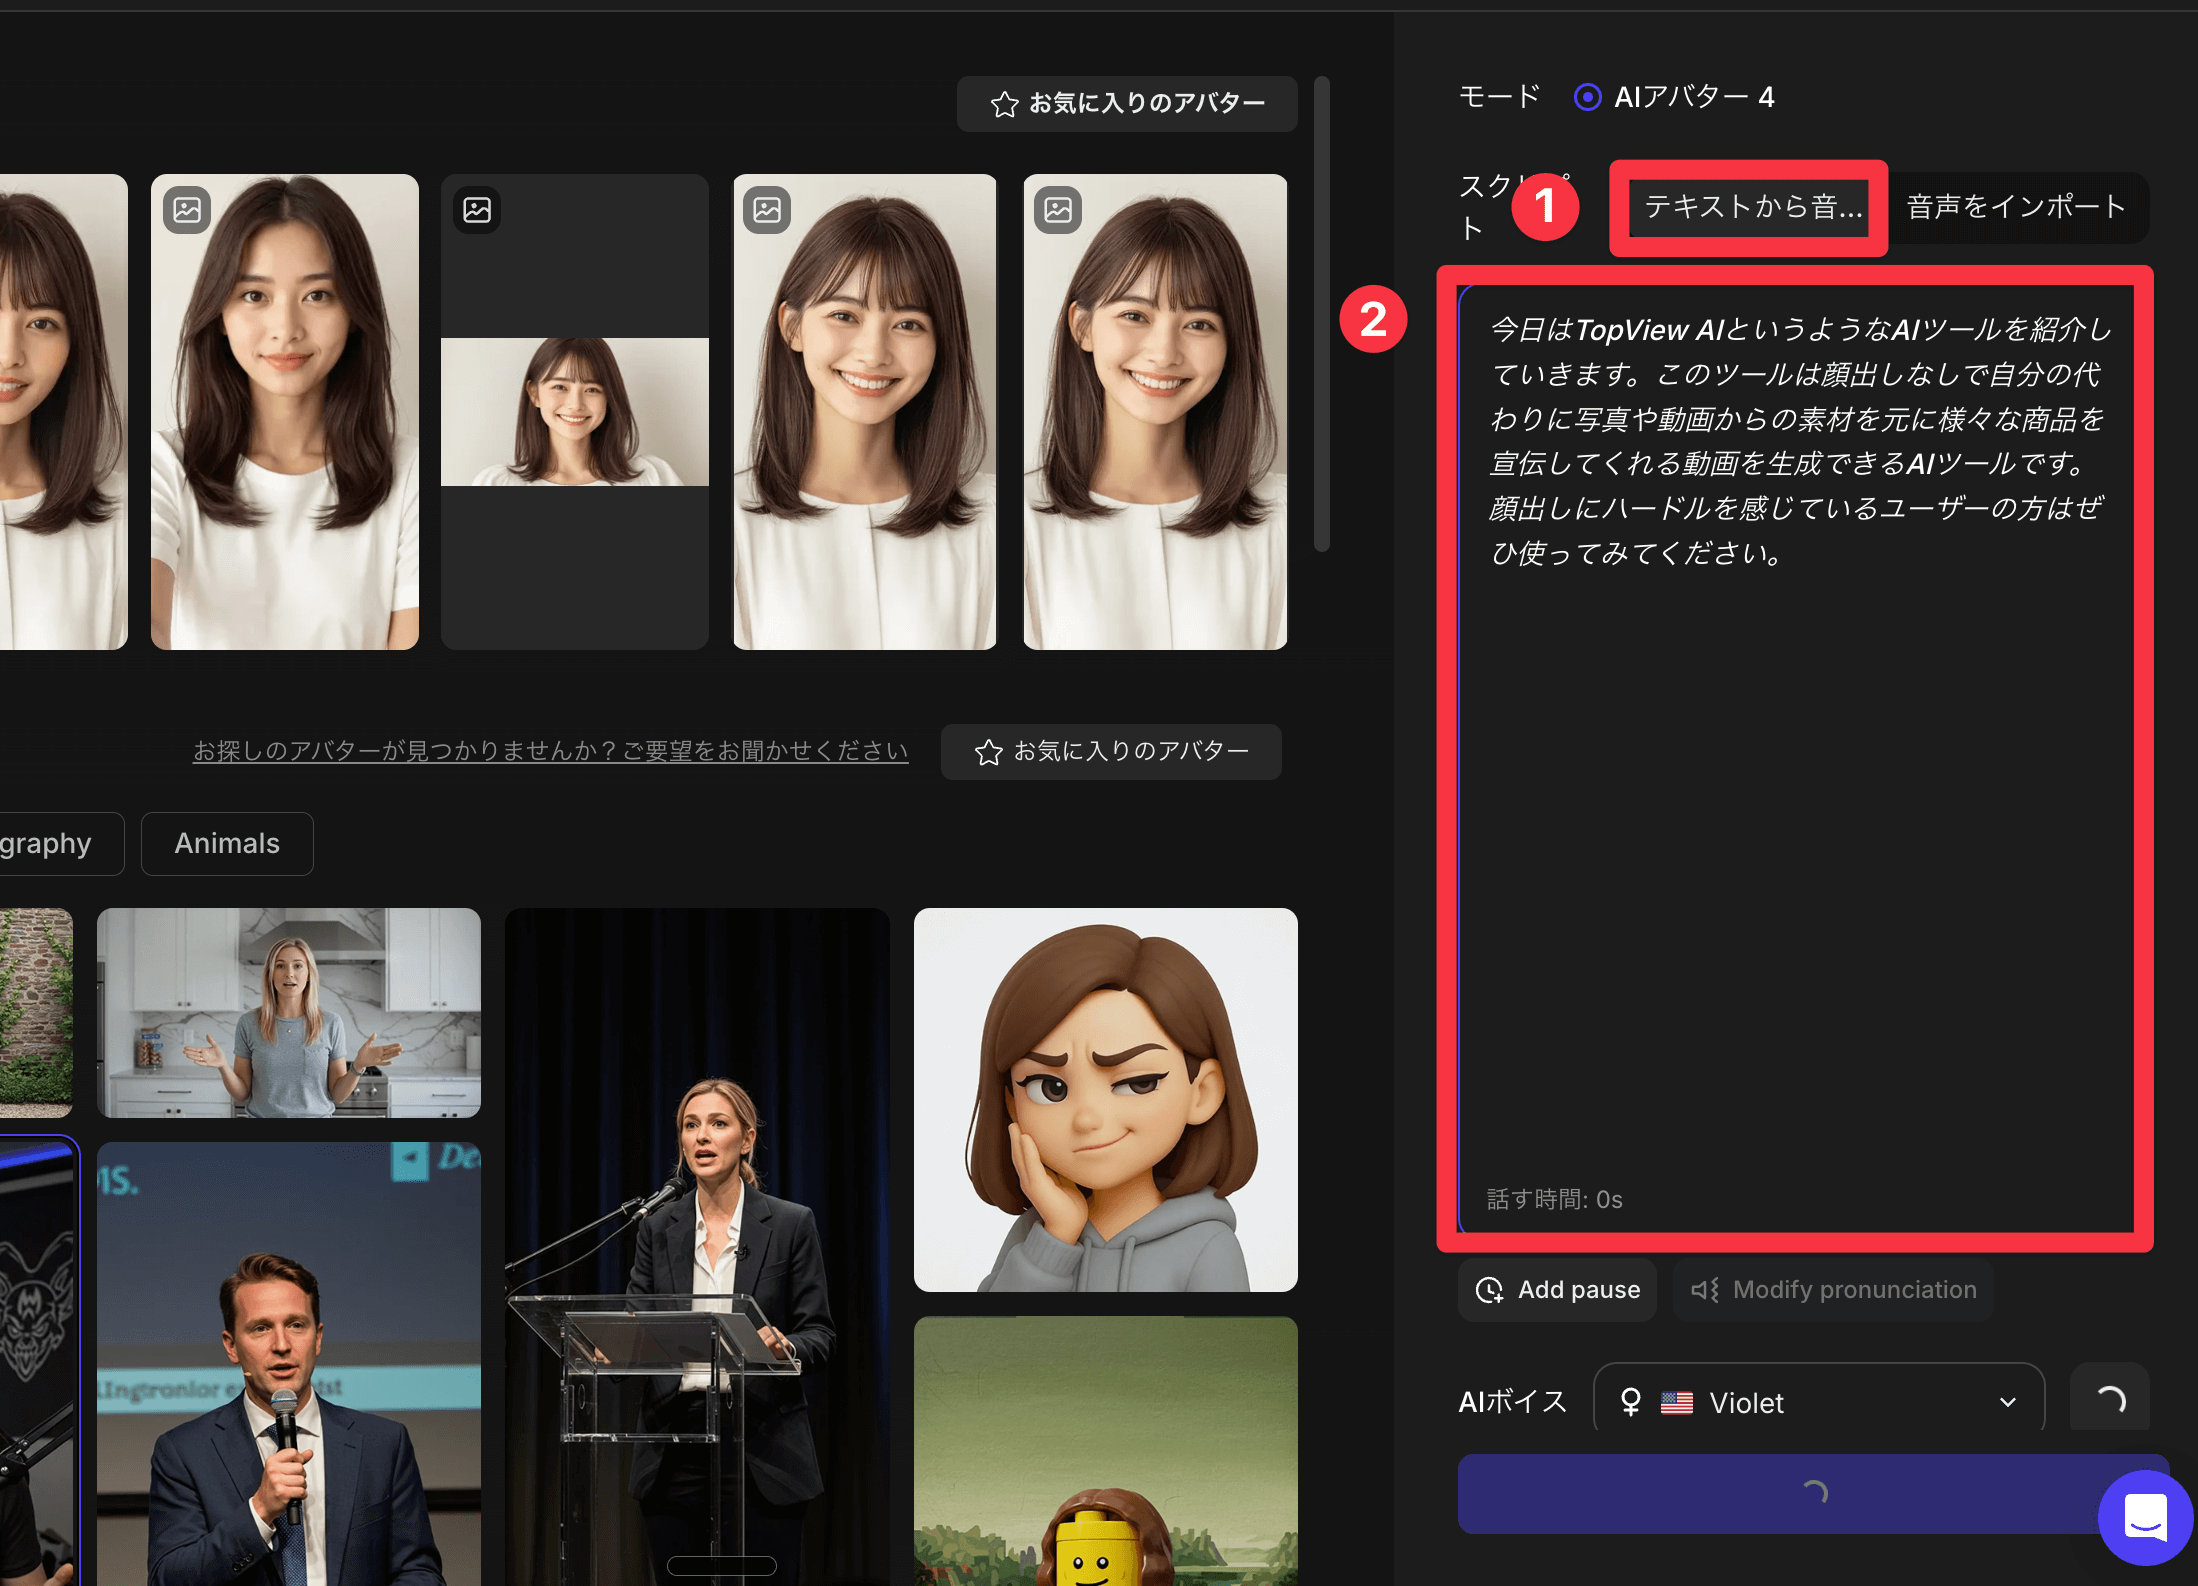Select the AIアバター 4 mode radio button
Viewport: 2198px width, 1586px height.
tap(1587, 96)
